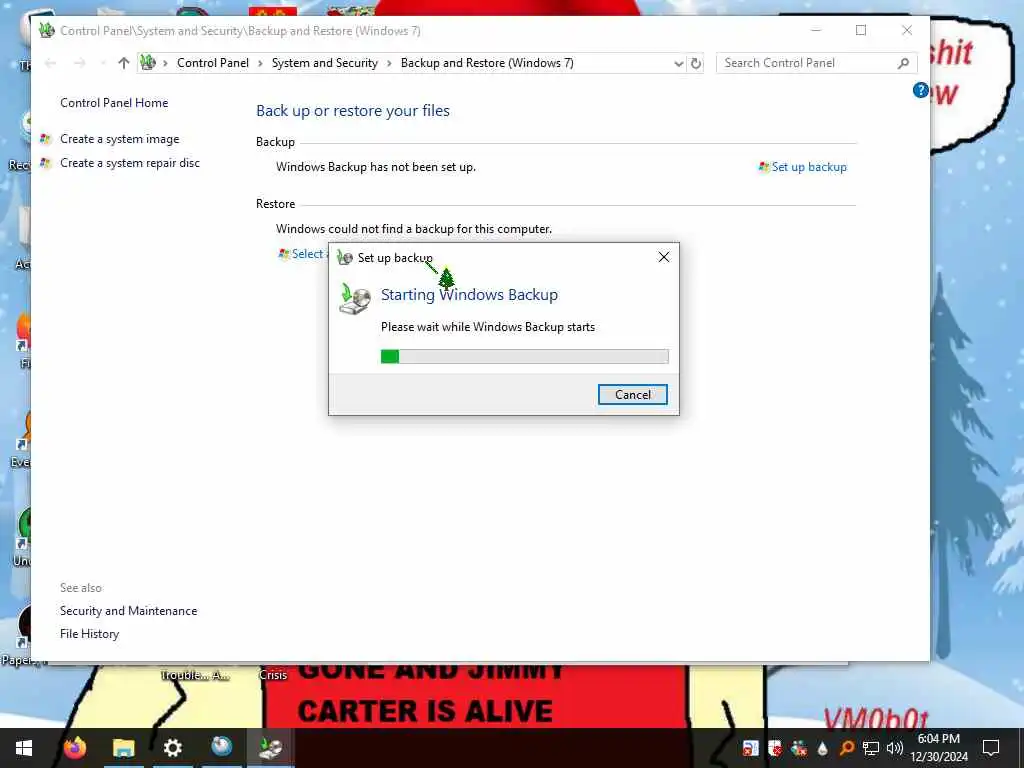The image size is (1024, 768).
Task: Click the search magnifier icon
Action: (903, 63)
